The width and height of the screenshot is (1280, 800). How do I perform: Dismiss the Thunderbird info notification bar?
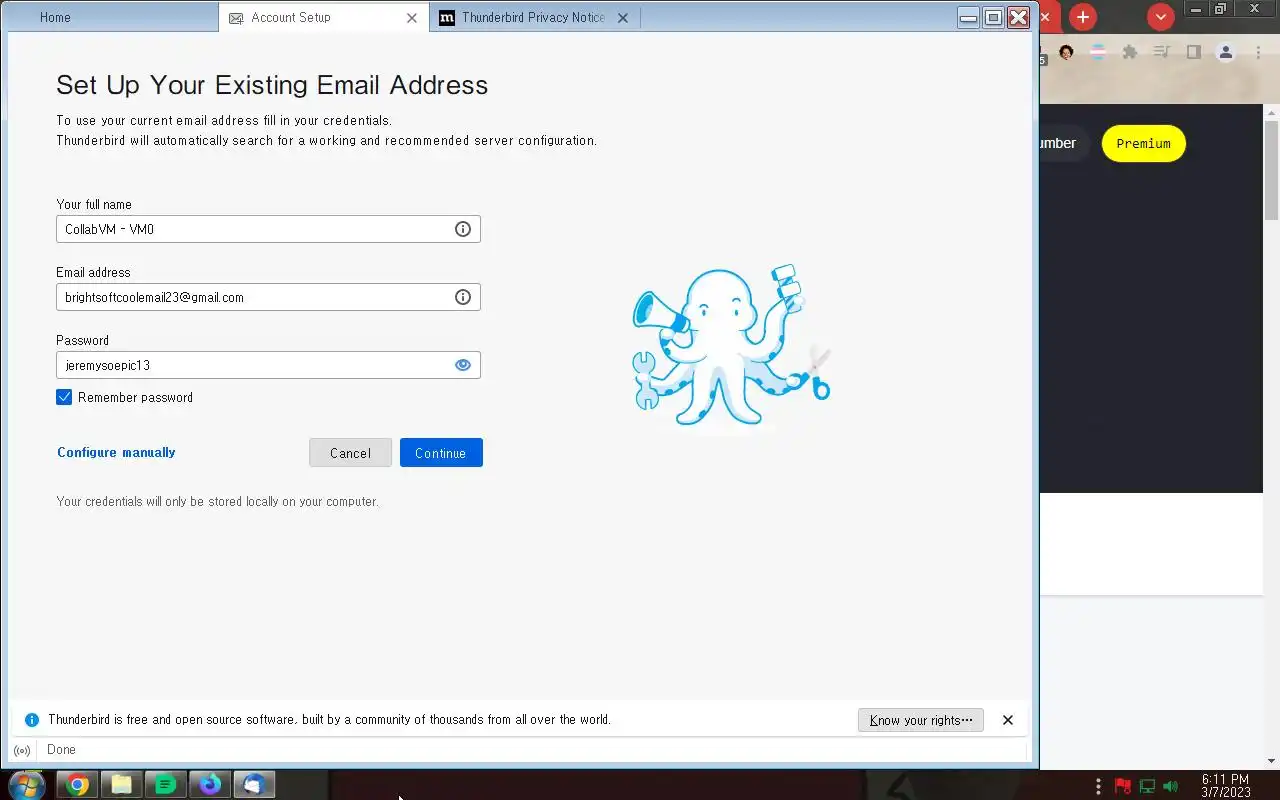[1008, 720]
